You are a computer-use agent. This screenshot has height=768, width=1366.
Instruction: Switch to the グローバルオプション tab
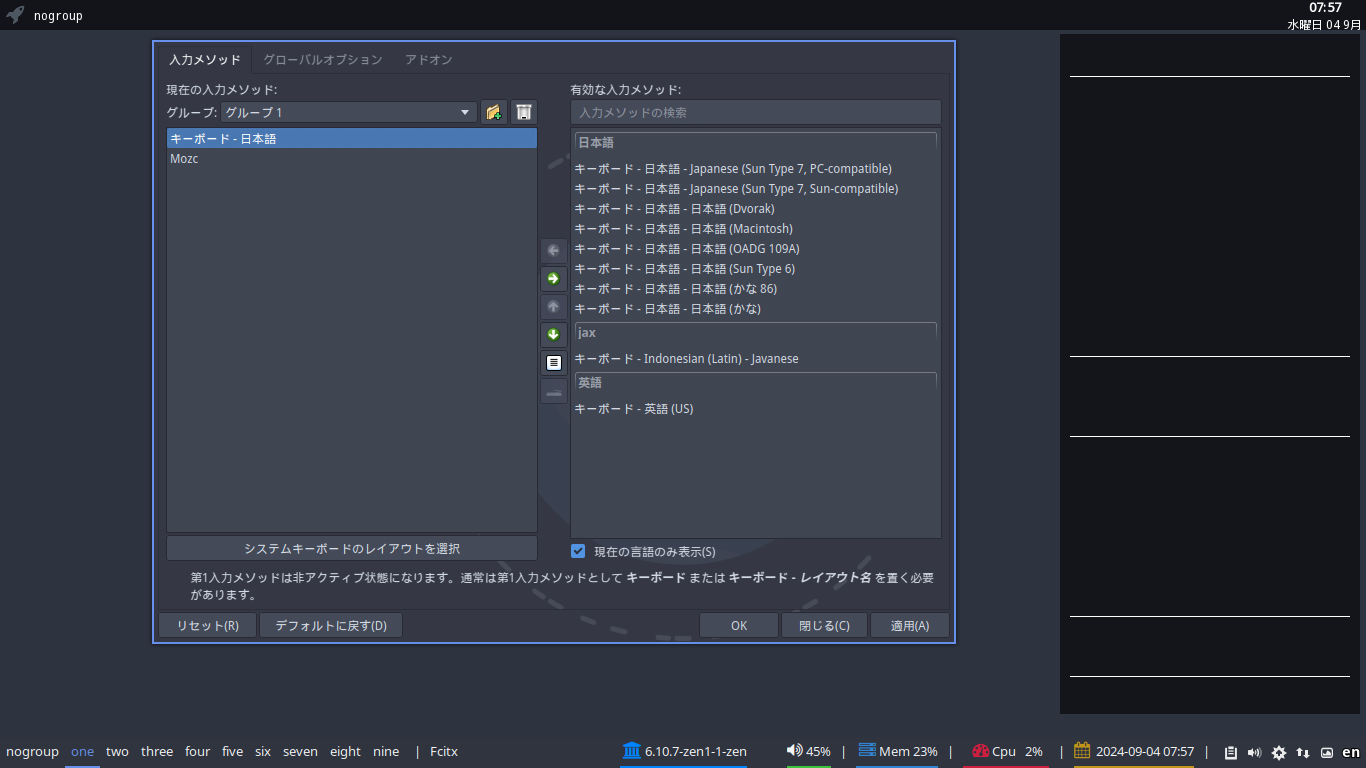click(322, 59)
